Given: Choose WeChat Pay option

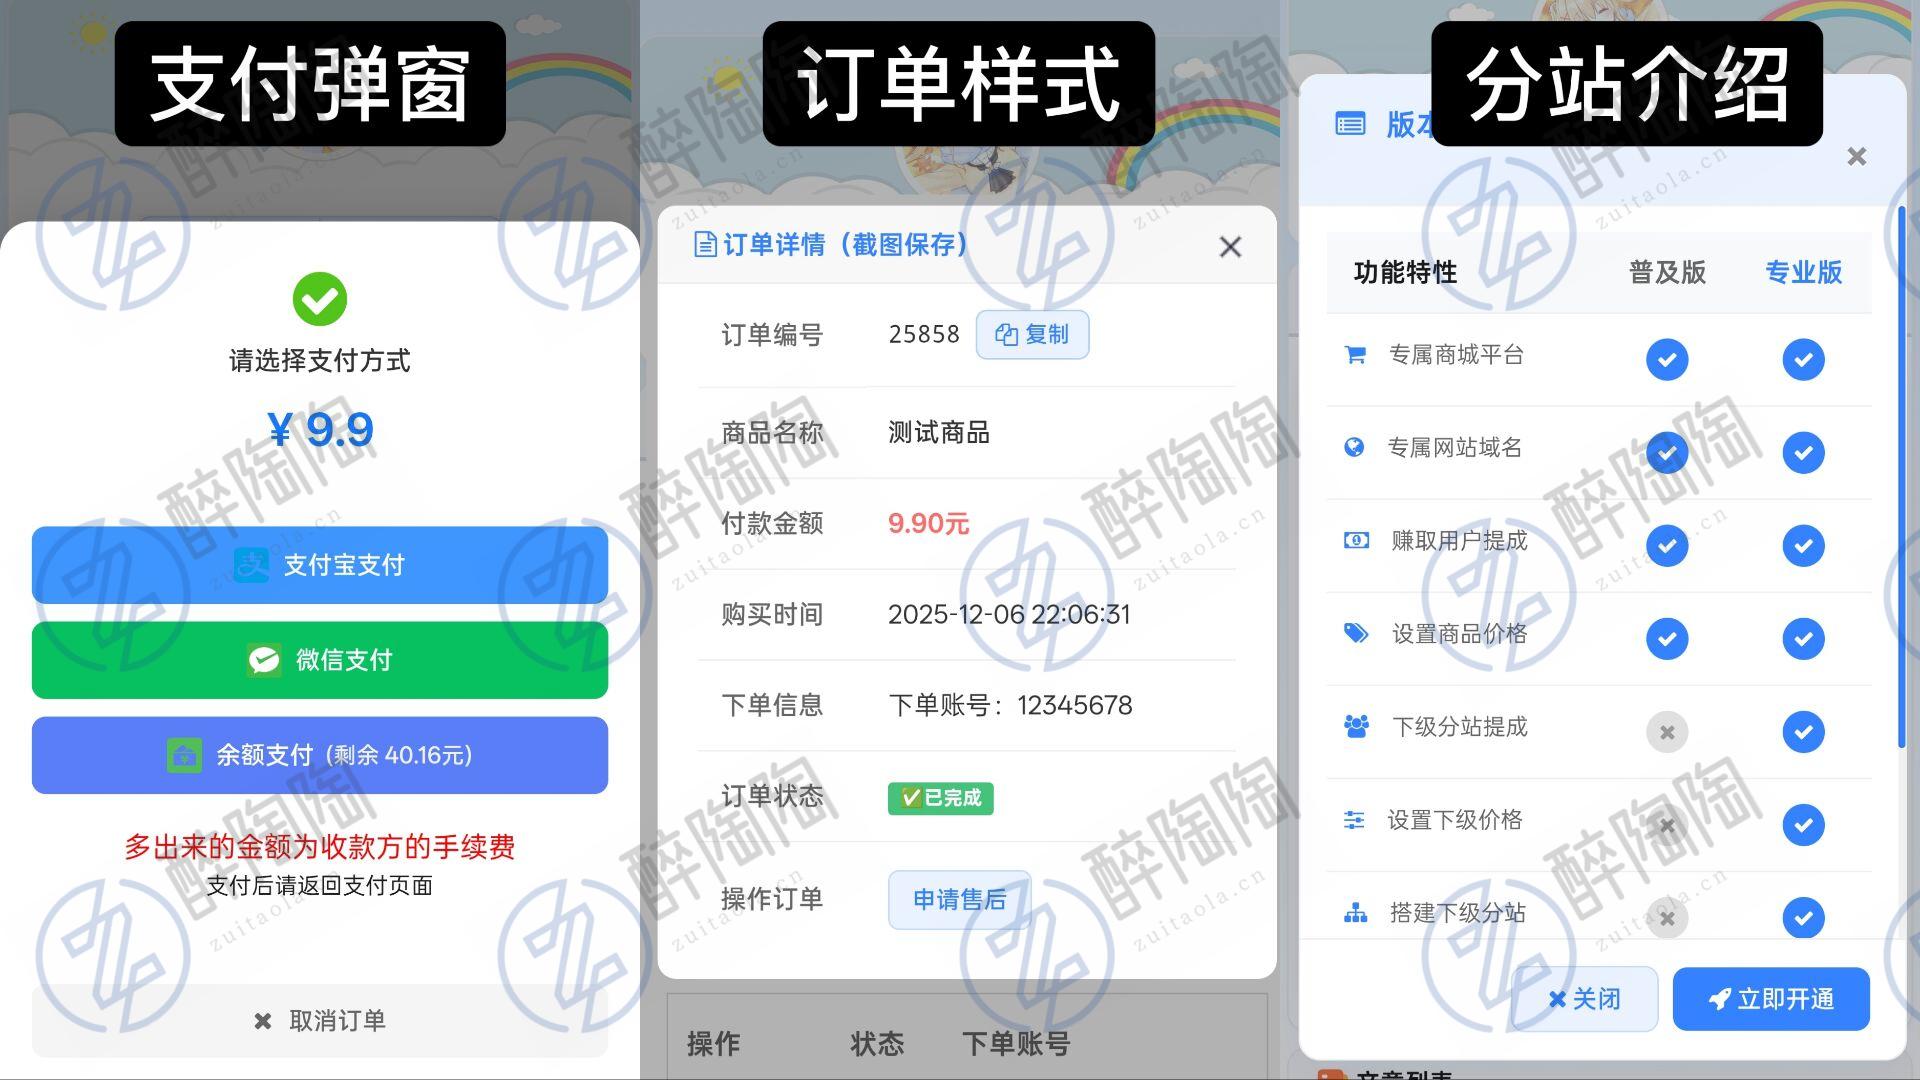Looking at the screenshot, I should point(320,660).
